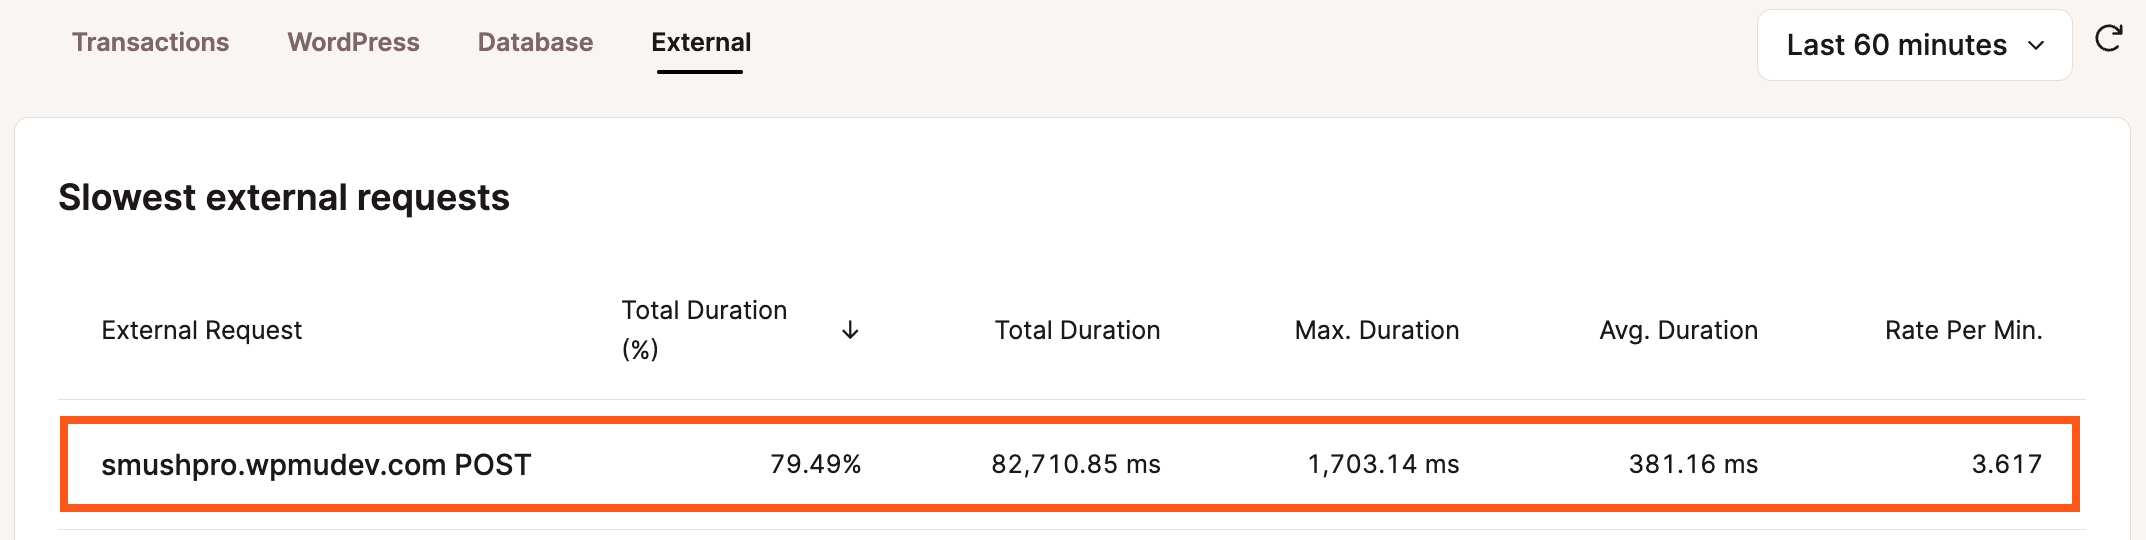Click the sort arrow beside Total Duration (%)
Viewport: 2146px width, 540px height.
pyautogui.click(x=850, y=330)
